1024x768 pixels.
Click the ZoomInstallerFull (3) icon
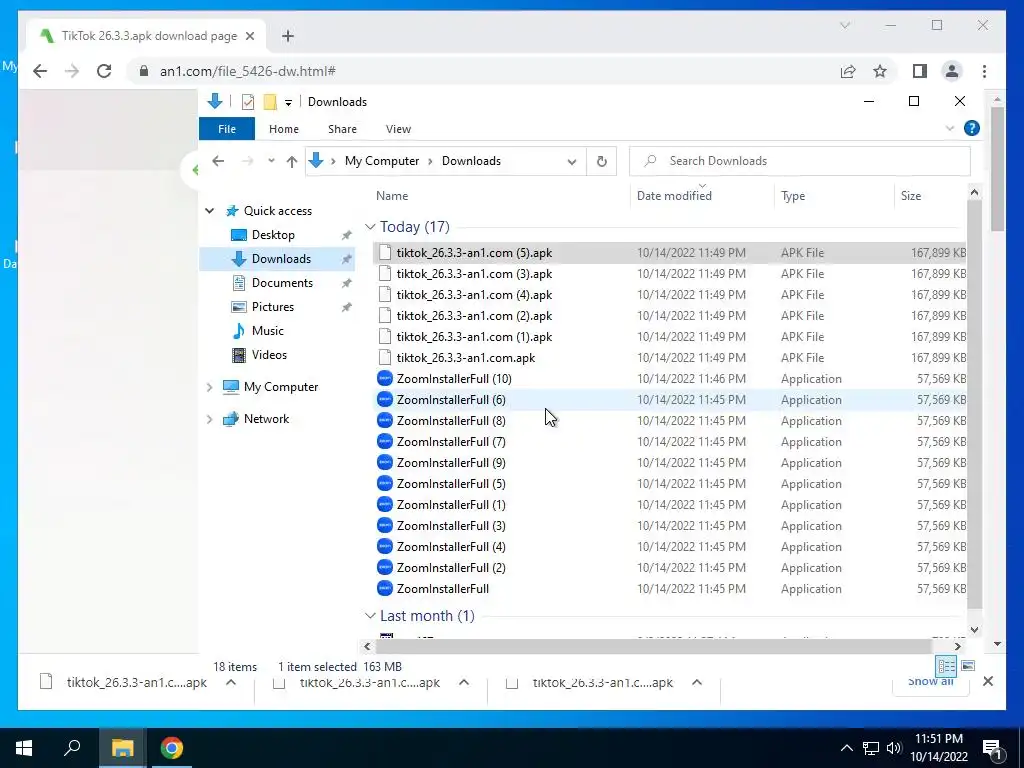(385, 525)
